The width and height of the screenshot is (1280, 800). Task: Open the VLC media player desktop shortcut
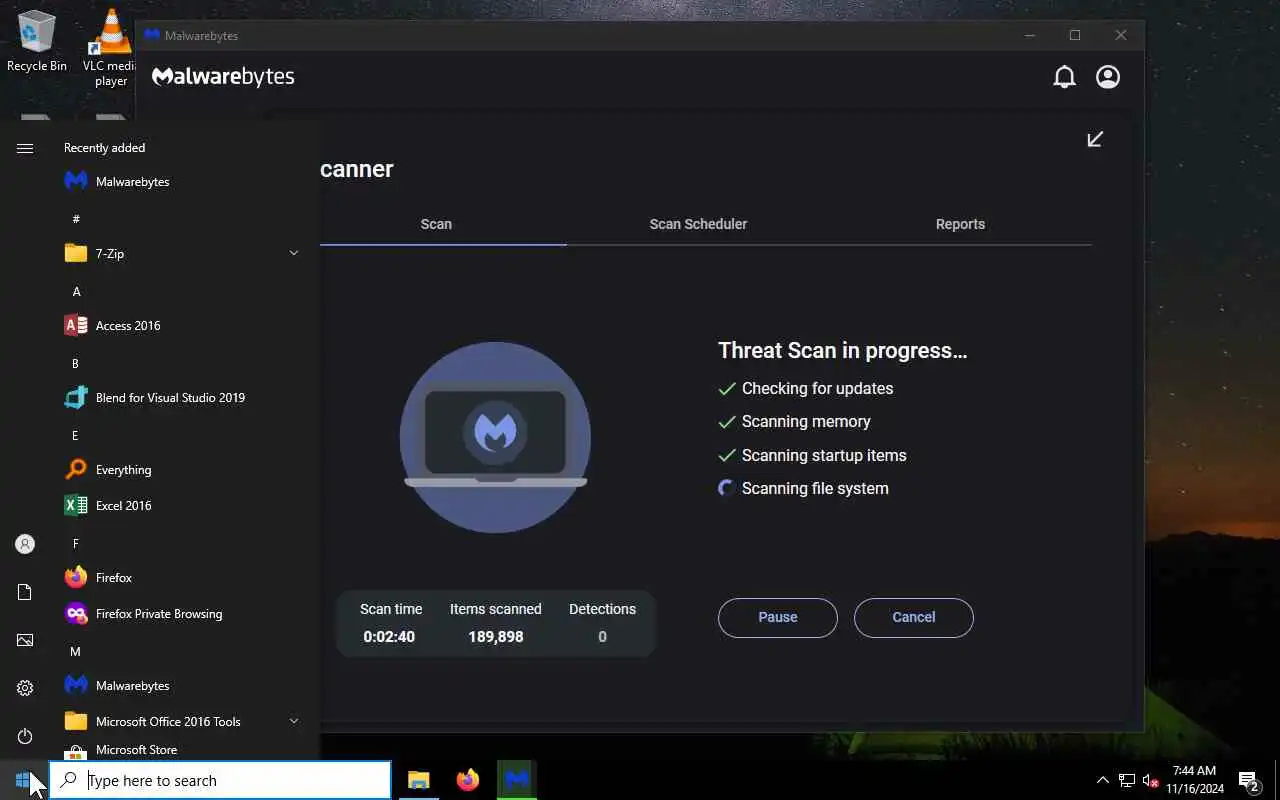click(111, 46)
